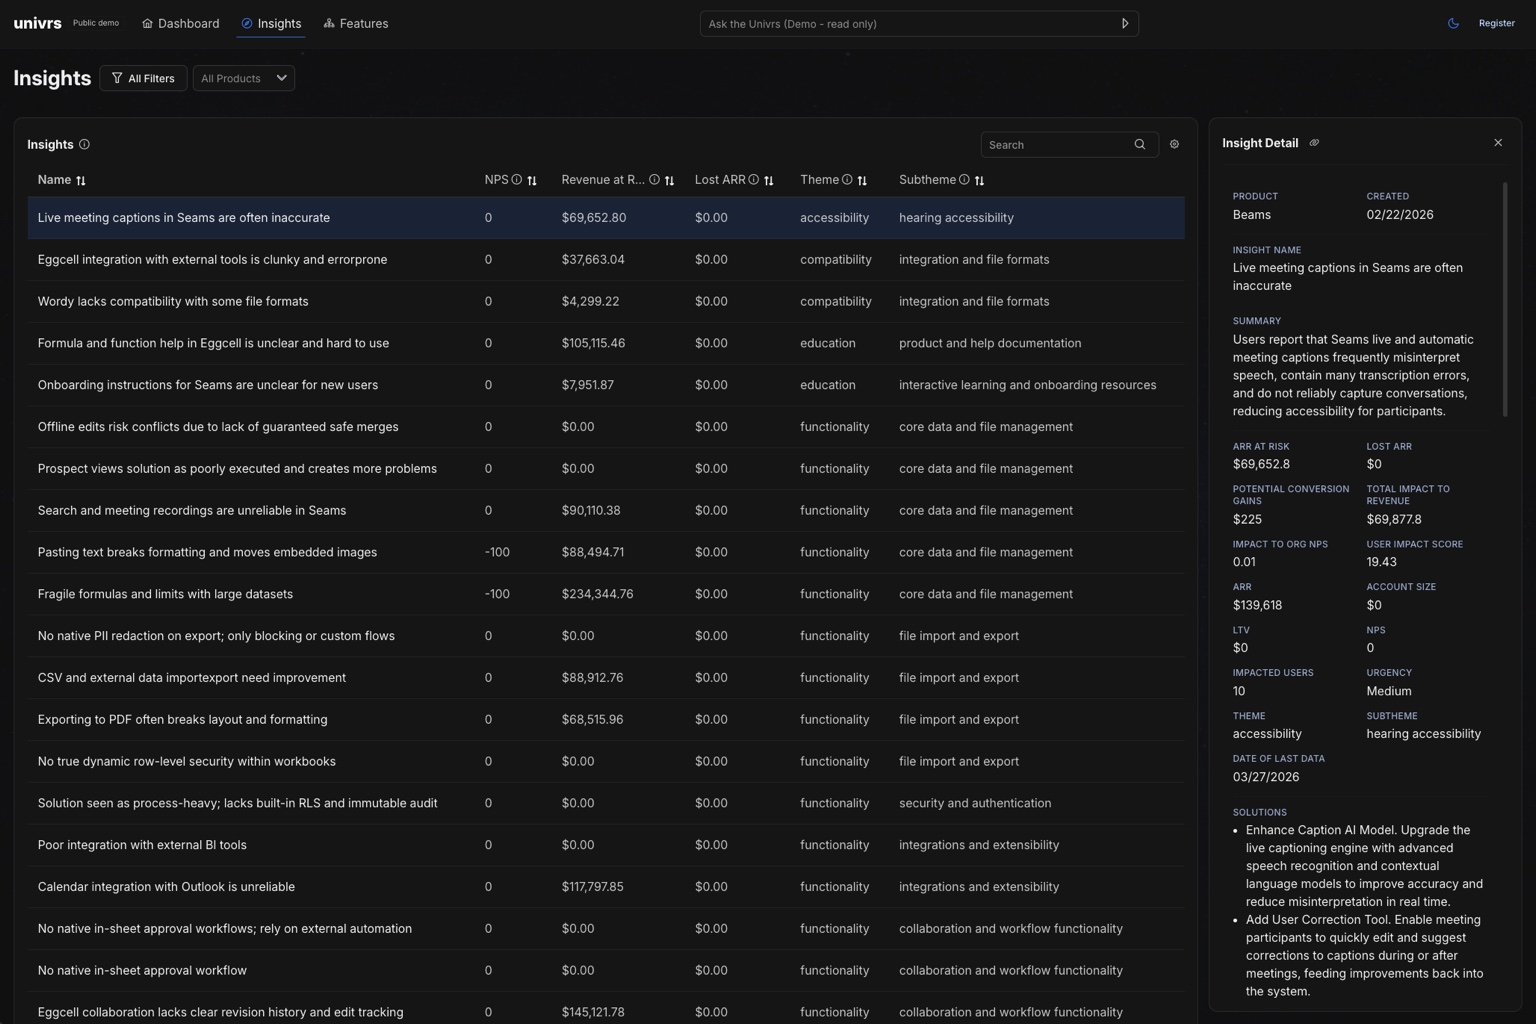This screenshot has width=1536, height=1024.
Task: Select 'Fragile formulas and limits with large datasets'
Action: click(606, 594)
